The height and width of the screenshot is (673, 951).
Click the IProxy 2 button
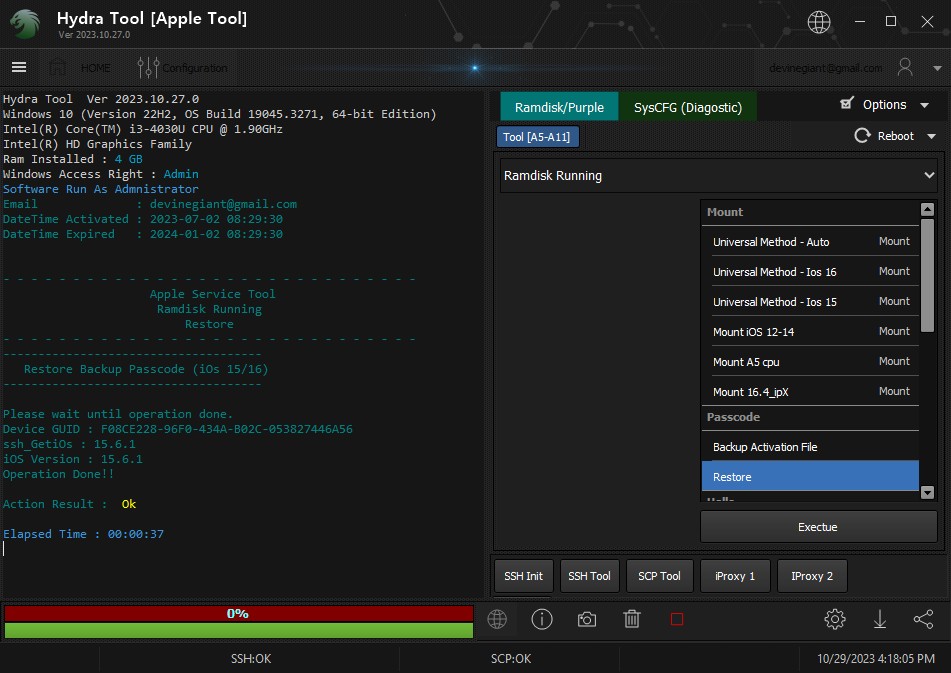pos(812,576)
